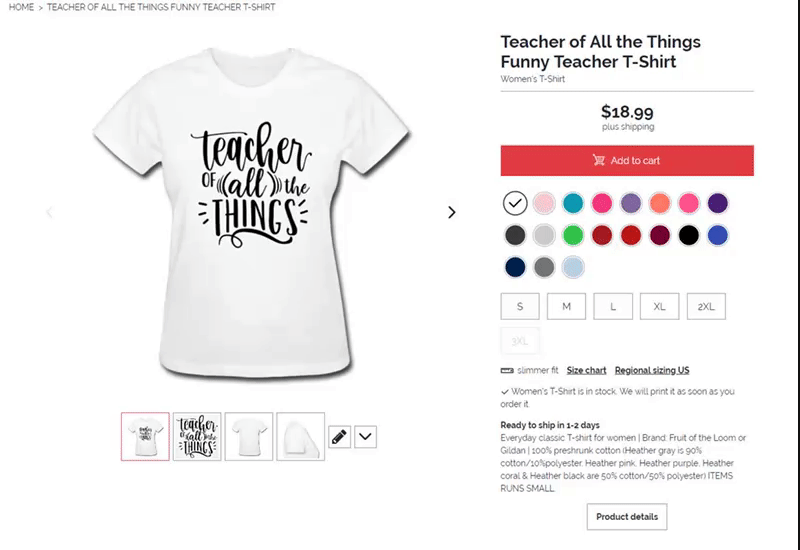Go to HOME breadcrumb
Image resolution: width=800 pixels, height=550 pixels.
pos(21,7)
